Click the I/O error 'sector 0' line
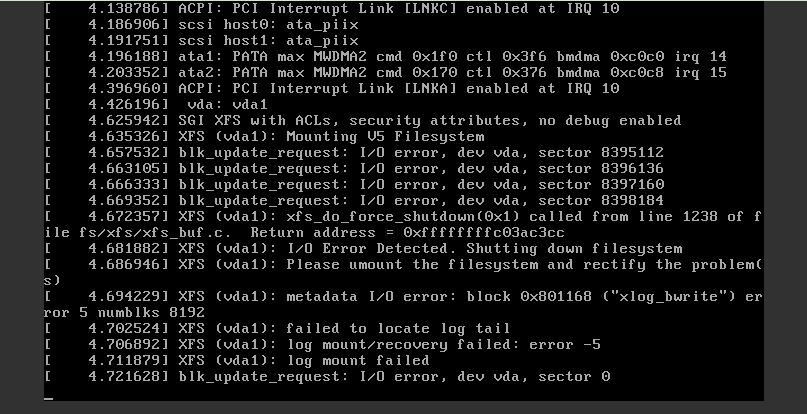Image resolution: width=807 pixels, height=414 pixels. click(327, 376)
